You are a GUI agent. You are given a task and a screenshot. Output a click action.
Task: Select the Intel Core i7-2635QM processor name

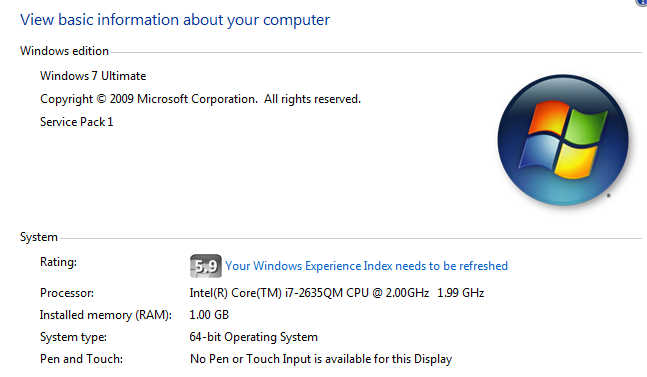(309, 293)
